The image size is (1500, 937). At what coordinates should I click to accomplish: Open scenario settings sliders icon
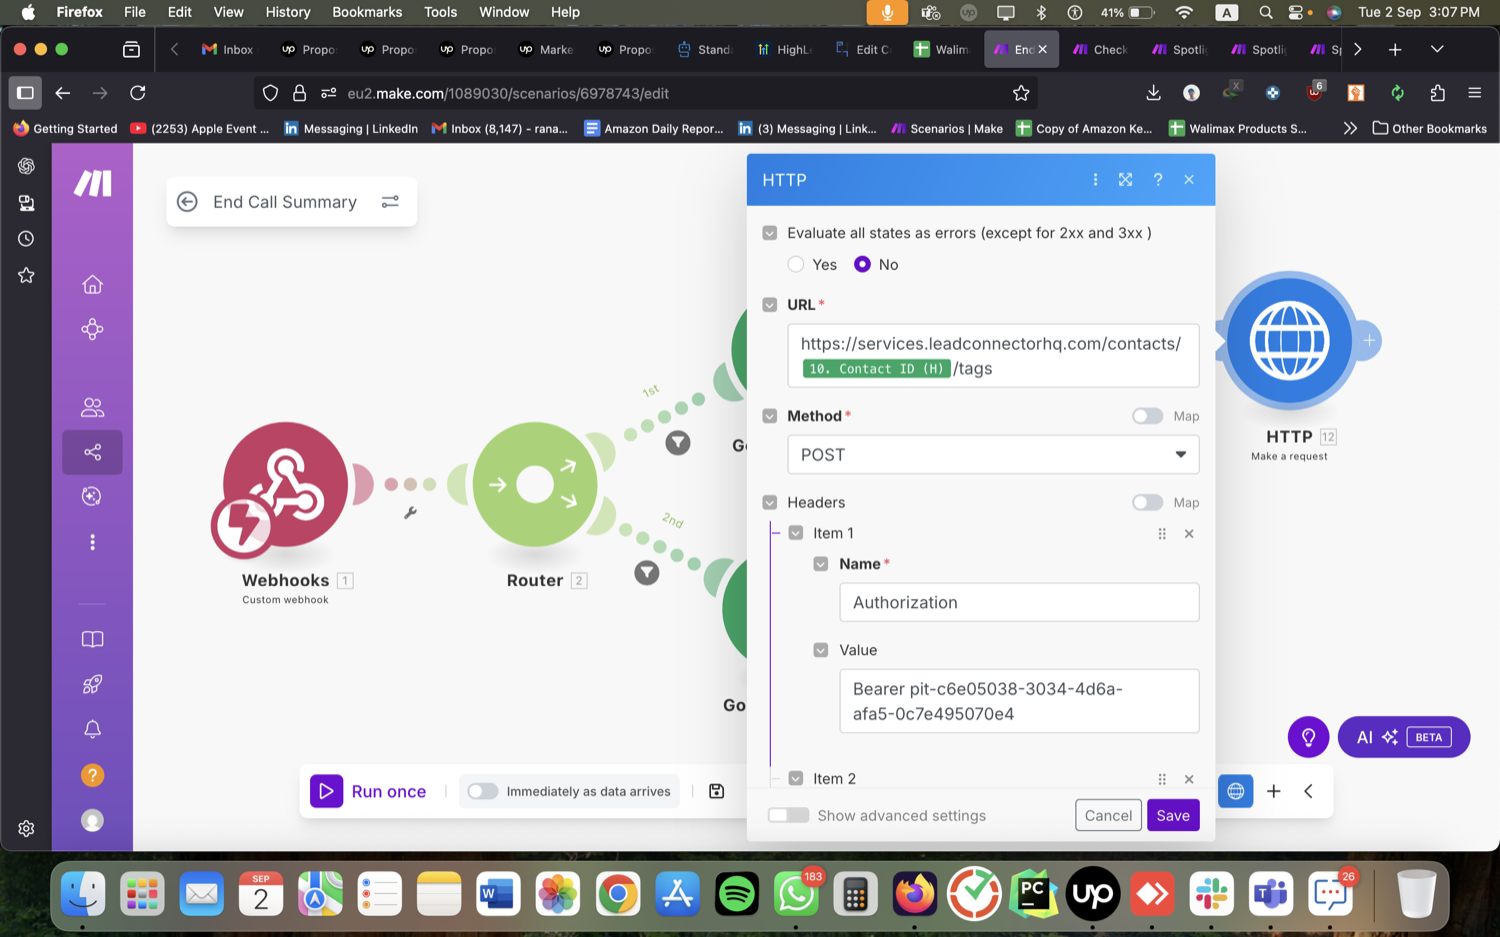tap(390, 202)
